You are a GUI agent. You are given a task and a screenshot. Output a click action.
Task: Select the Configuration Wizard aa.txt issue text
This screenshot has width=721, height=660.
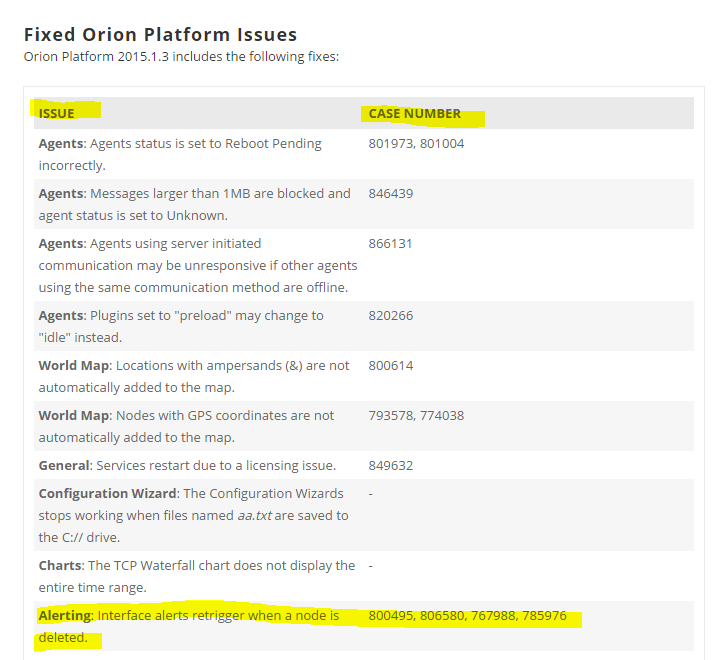click(193, 515)
